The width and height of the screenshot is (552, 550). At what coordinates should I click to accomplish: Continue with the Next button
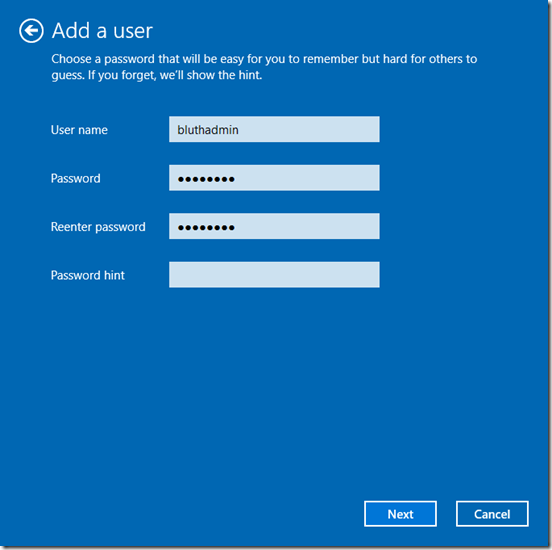(400, 514)
